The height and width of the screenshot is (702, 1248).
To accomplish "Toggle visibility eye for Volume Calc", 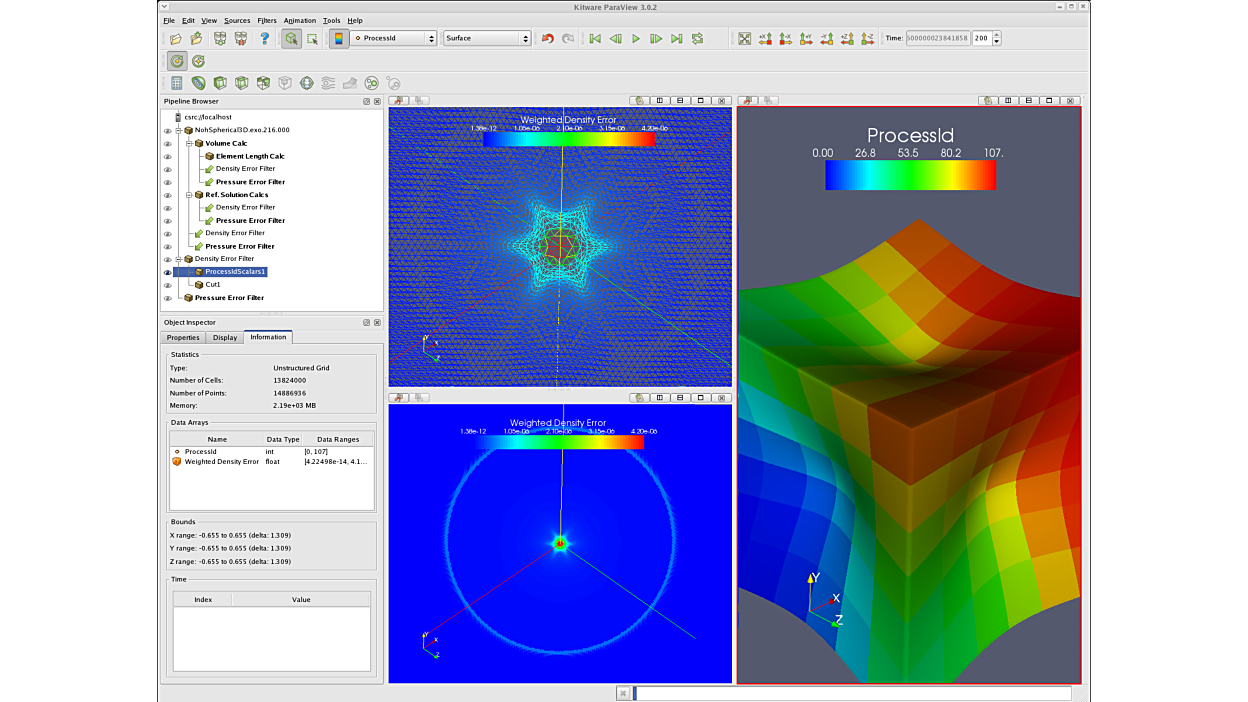I will pos(167,143).
